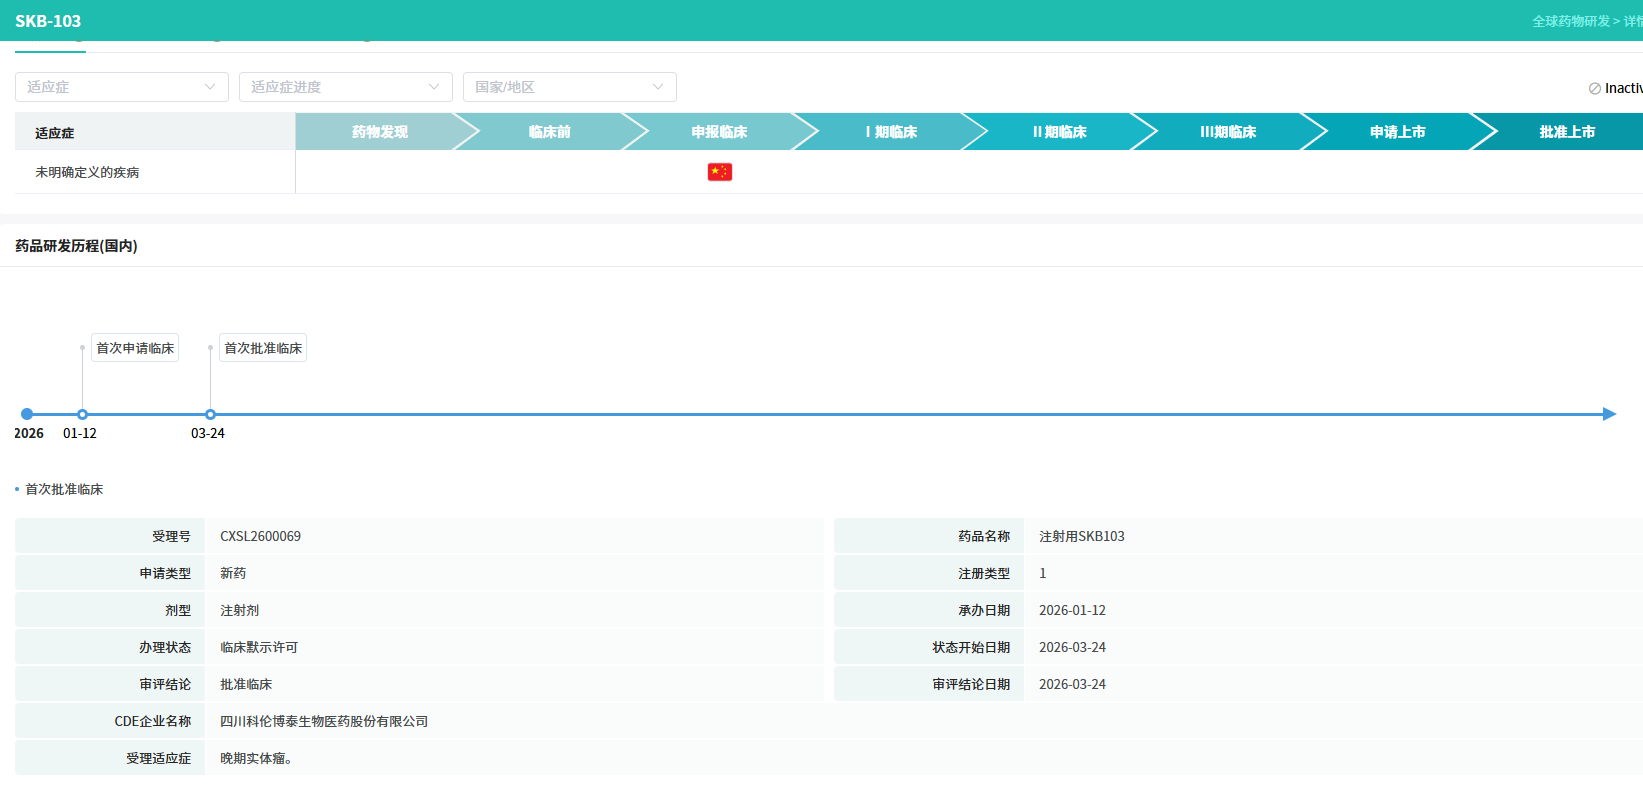Click the 2026 timeline start dot
This screenshot has width=1643, height=787.
27,414
